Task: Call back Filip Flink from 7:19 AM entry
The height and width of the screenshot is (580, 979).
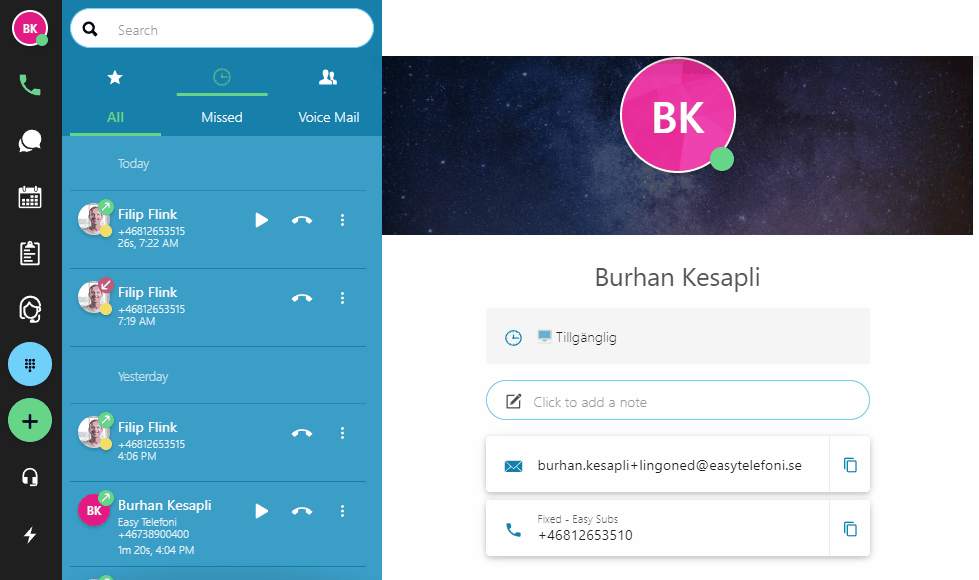Action: click(302, 298)
